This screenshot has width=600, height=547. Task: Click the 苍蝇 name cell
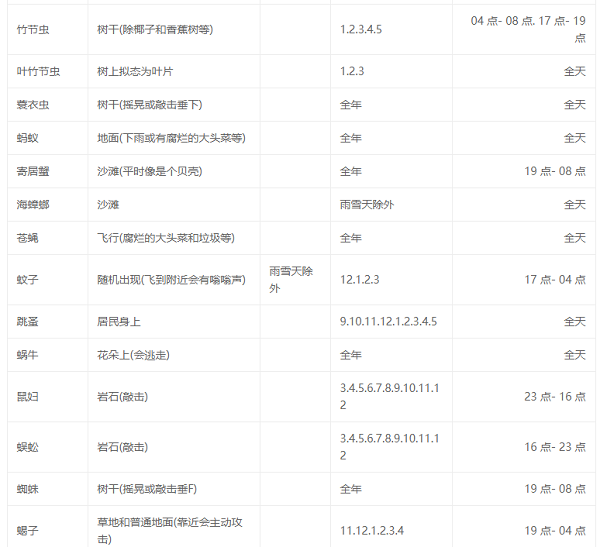coord(28,238)
